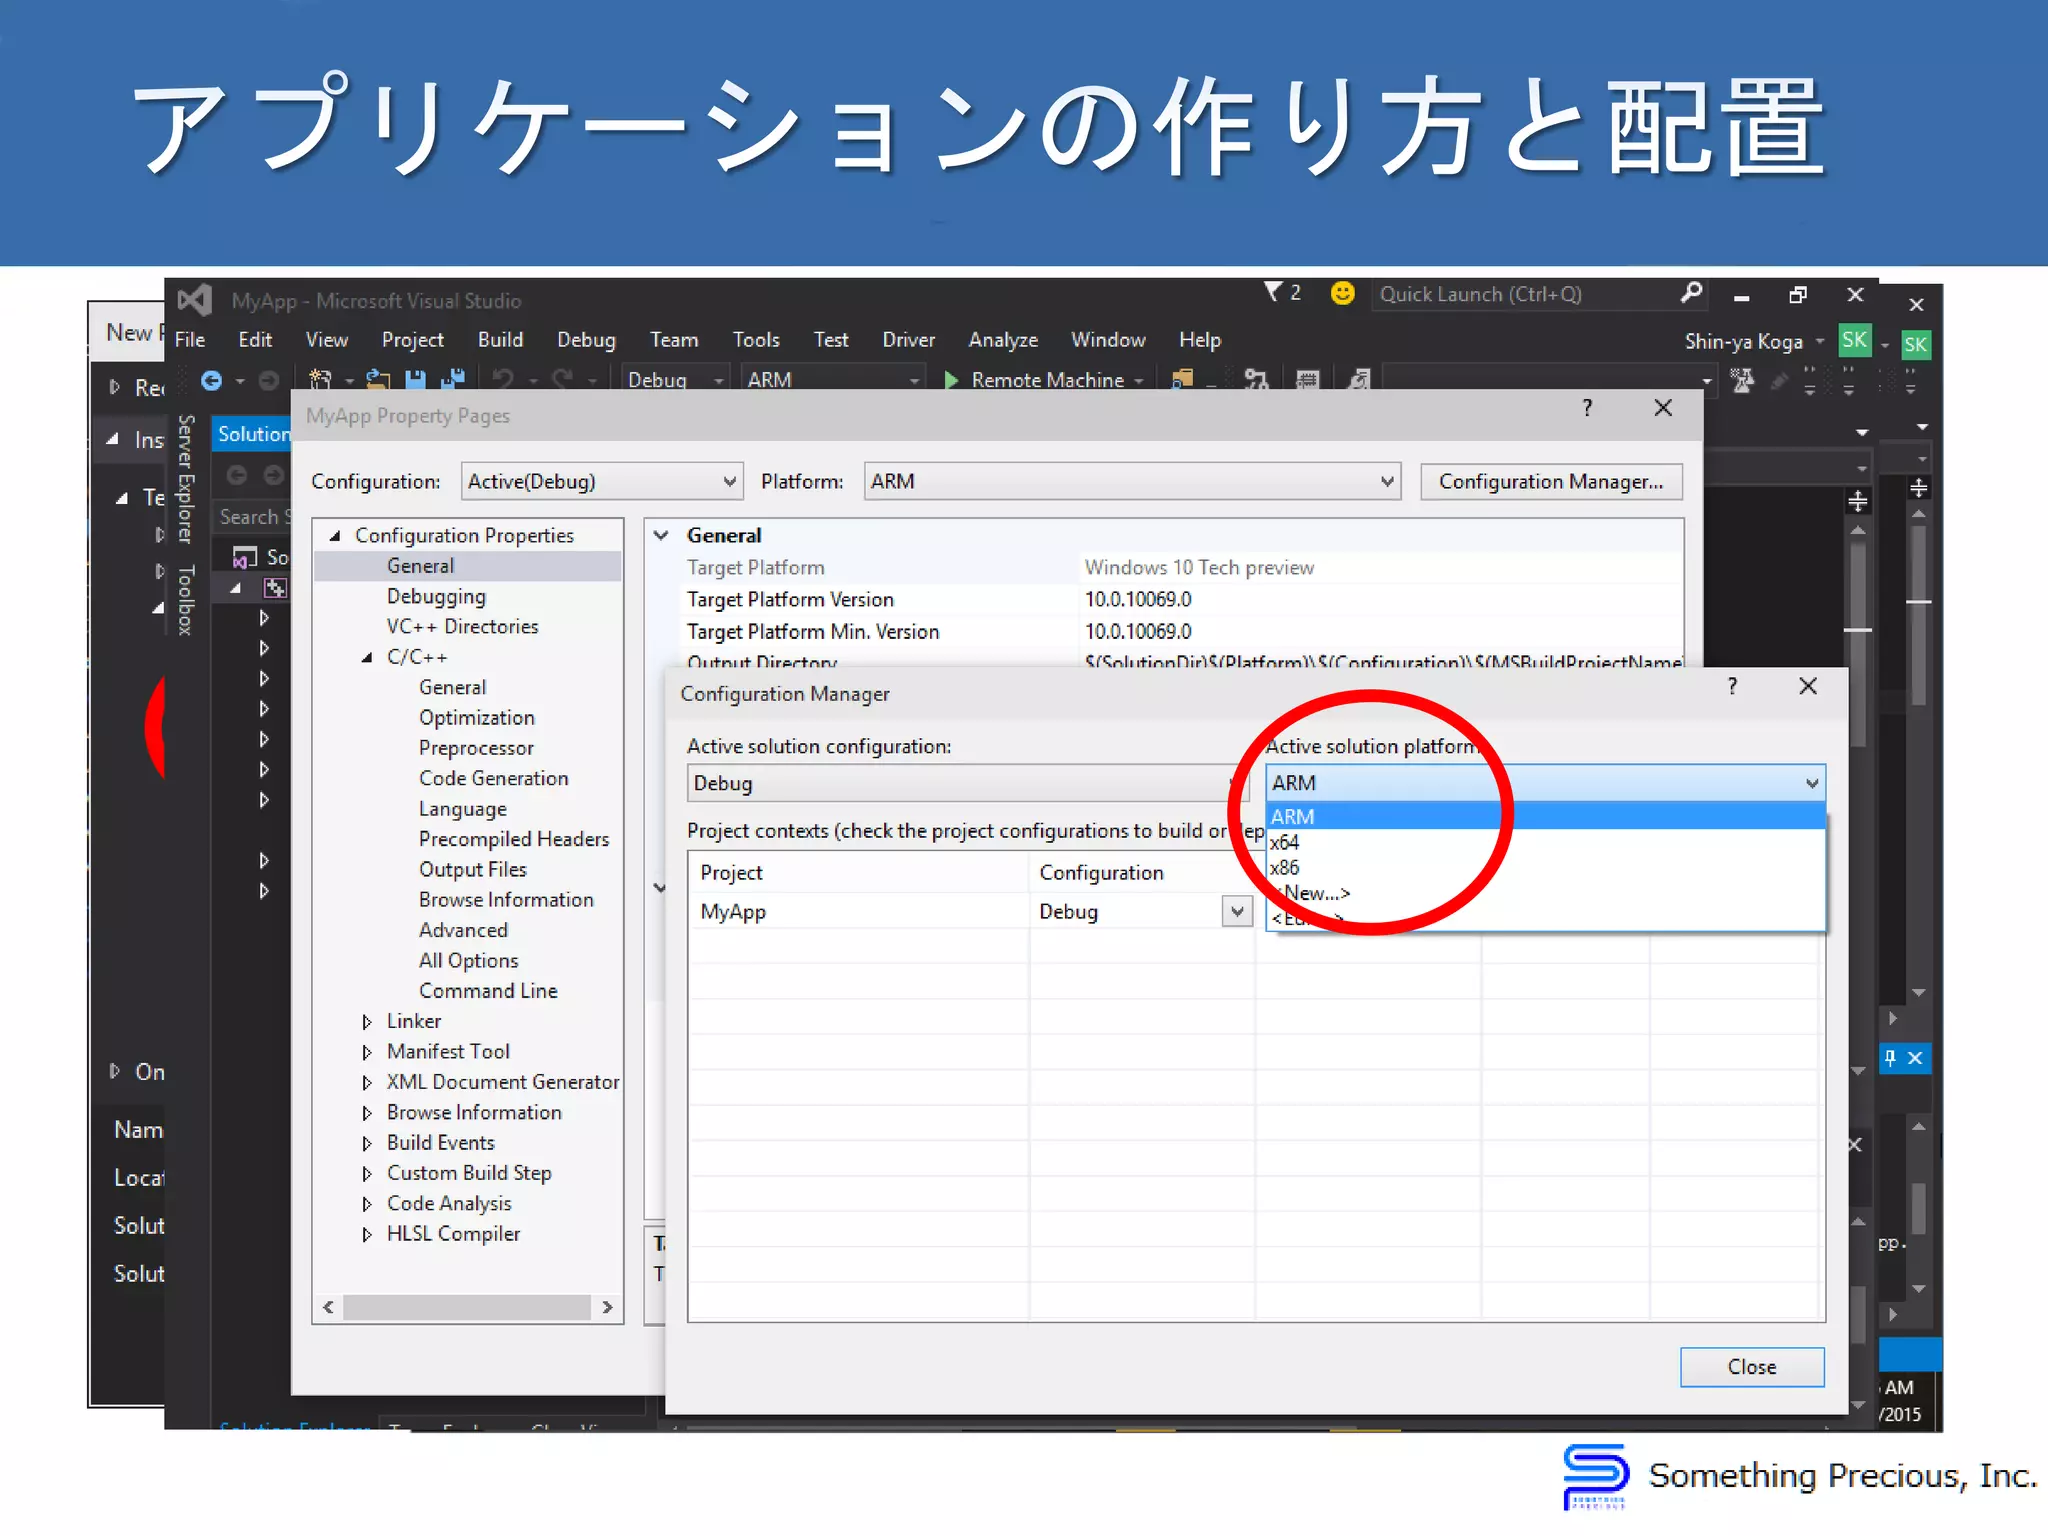Viewport: 2048px width, 1536px height.
Task: Click the Target Platform Version value 10.0.10069.0
Action: [1138, 599]
